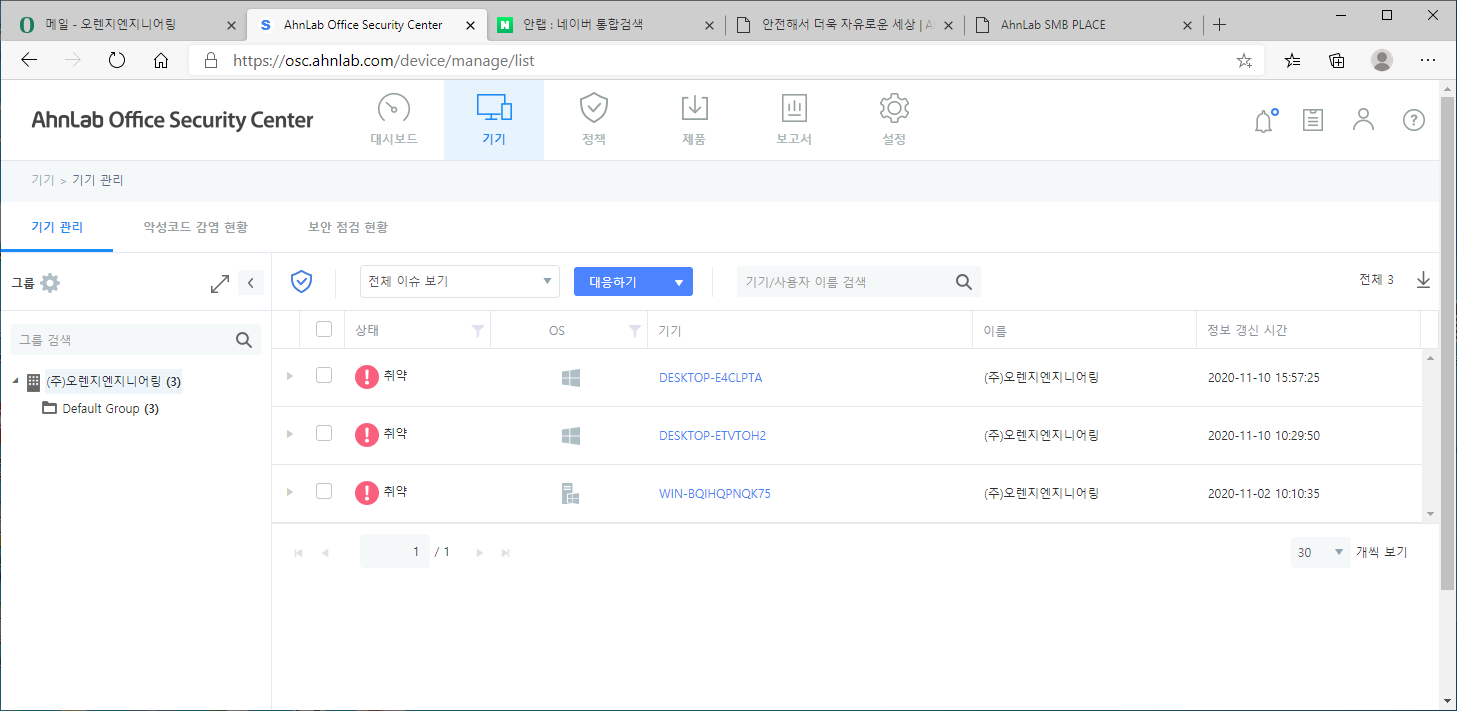Switch to the 악성코드 감염 현황 tab
The image size is (1457, 711).
(x=196, y=227)
